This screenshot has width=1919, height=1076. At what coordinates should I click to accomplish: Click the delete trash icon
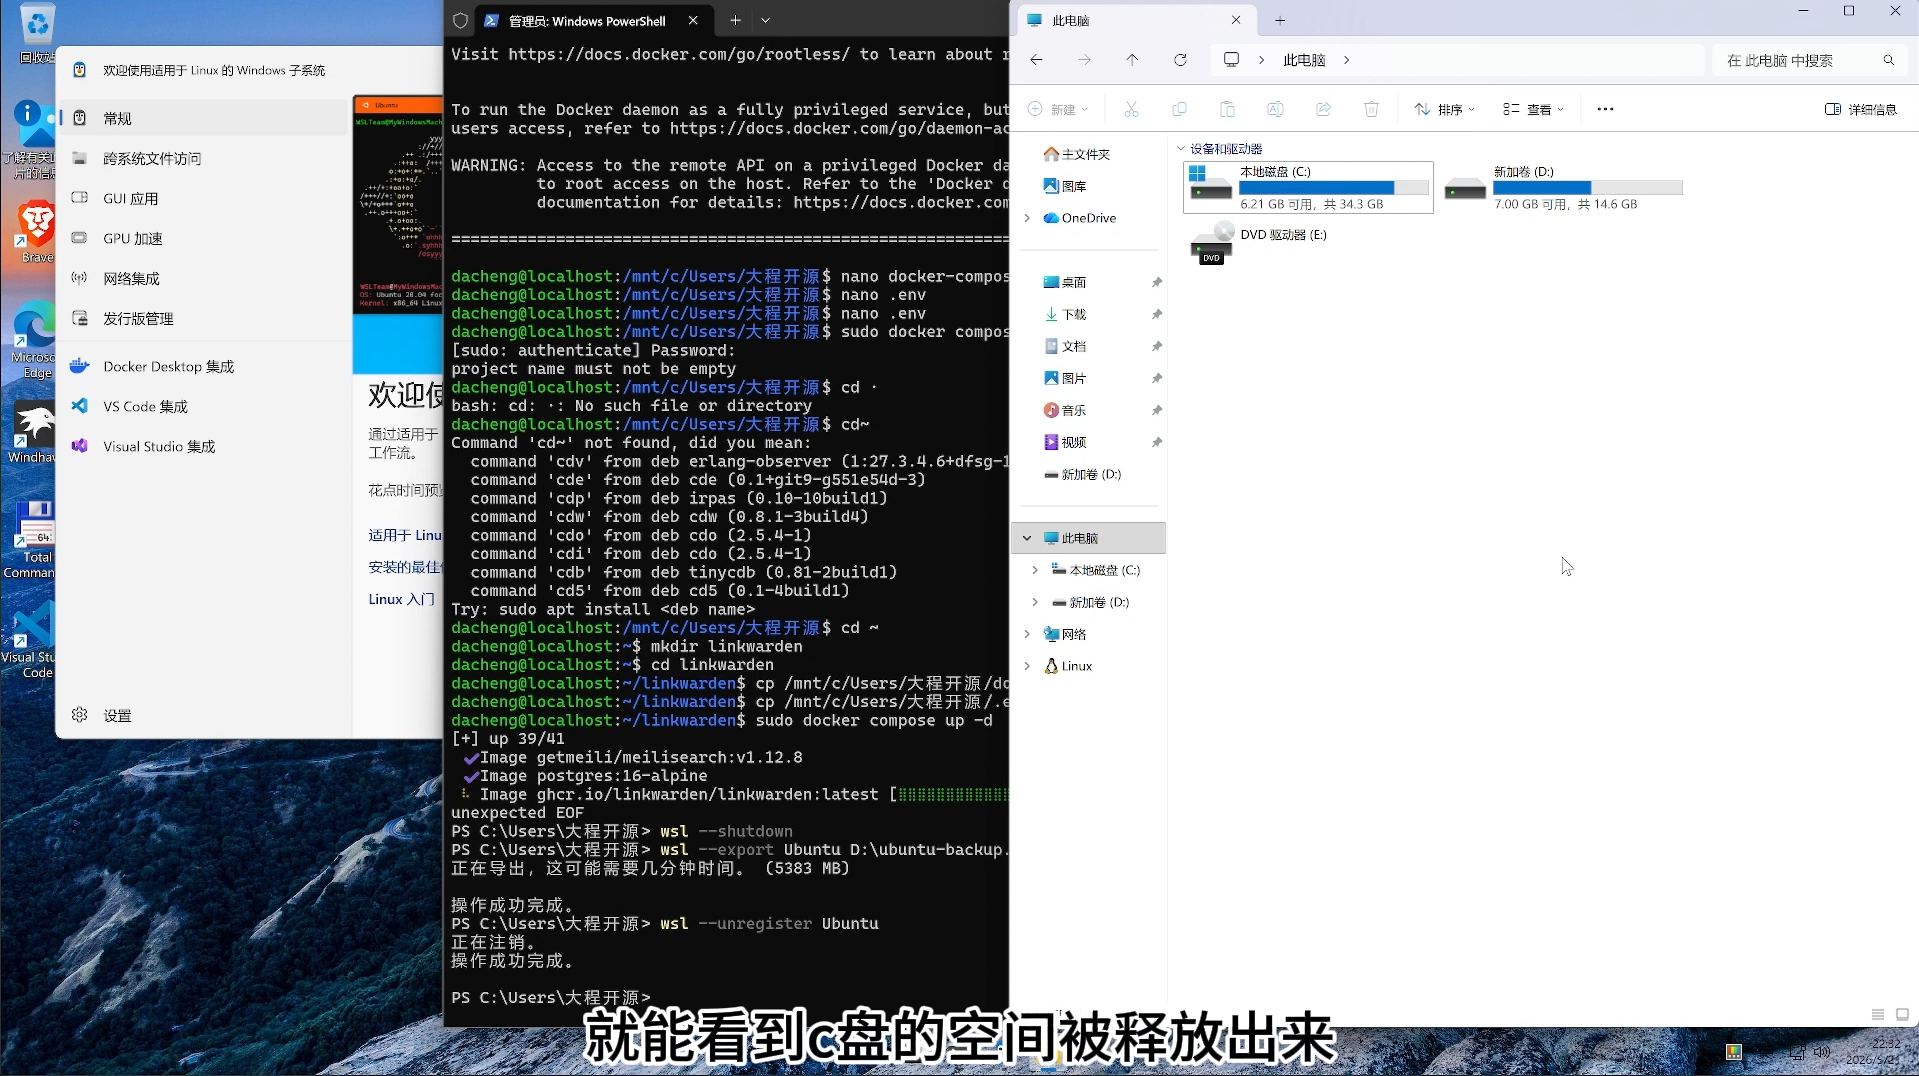[1371, 109]
